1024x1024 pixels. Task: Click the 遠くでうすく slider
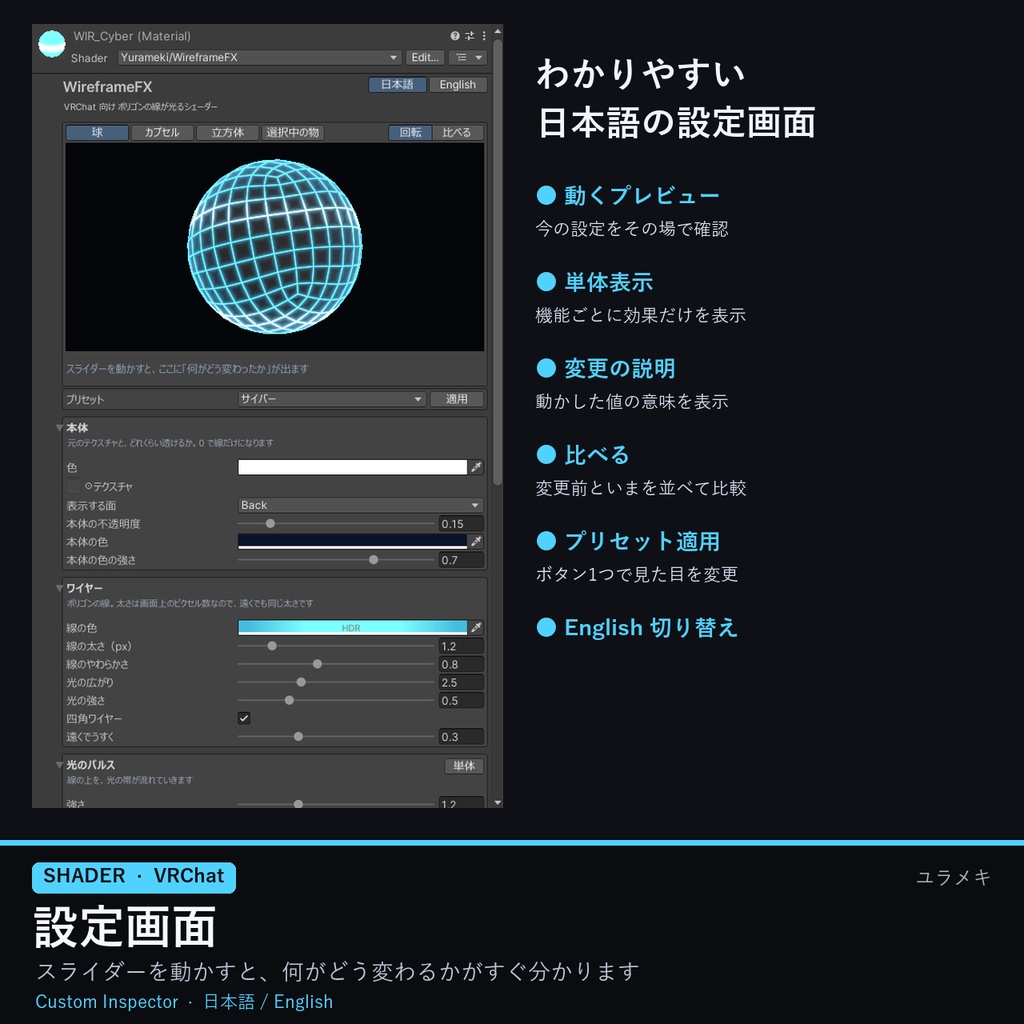click(336, 737)
